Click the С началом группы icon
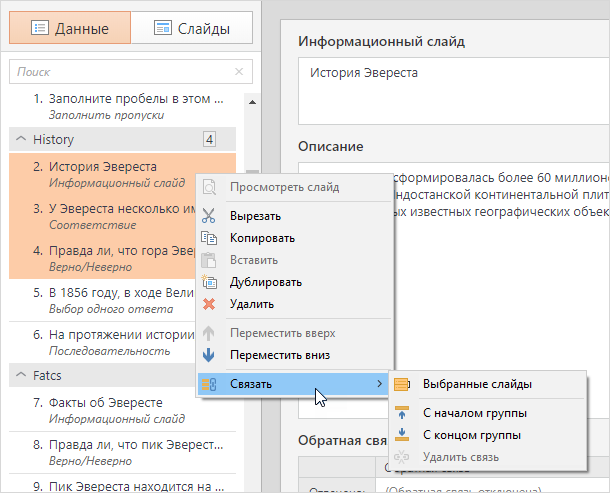Image resolution: width=610 pixels, height=493 pixels. coord(402,413)
